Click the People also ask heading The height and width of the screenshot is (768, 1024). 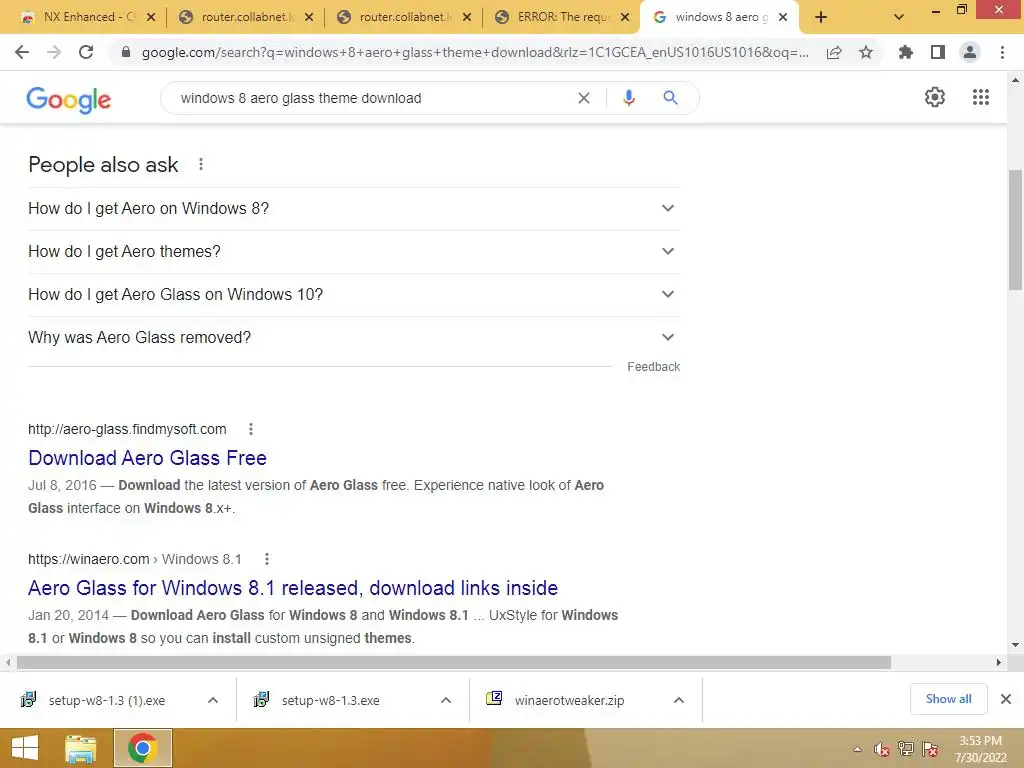tap(103, 165)
